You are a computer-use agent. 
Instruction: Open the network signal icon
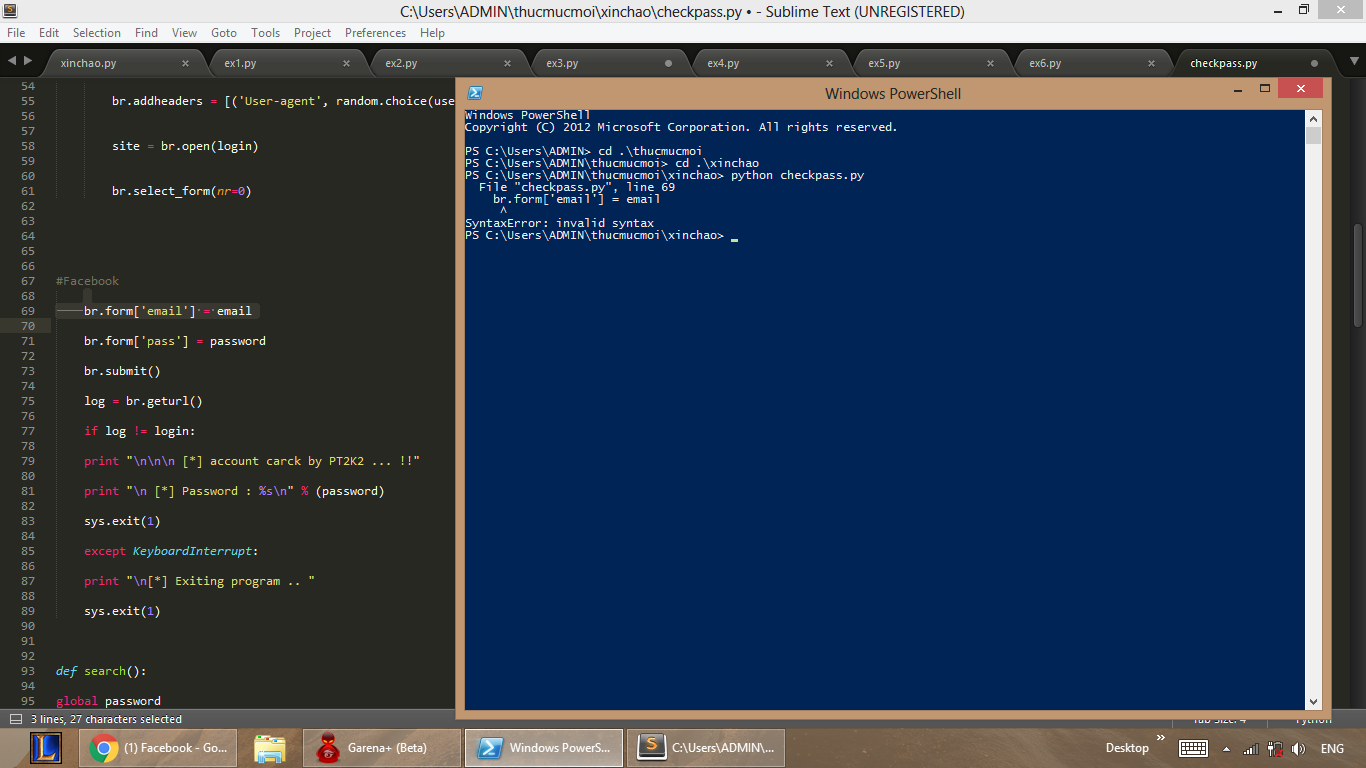[x=1251, y=749]
